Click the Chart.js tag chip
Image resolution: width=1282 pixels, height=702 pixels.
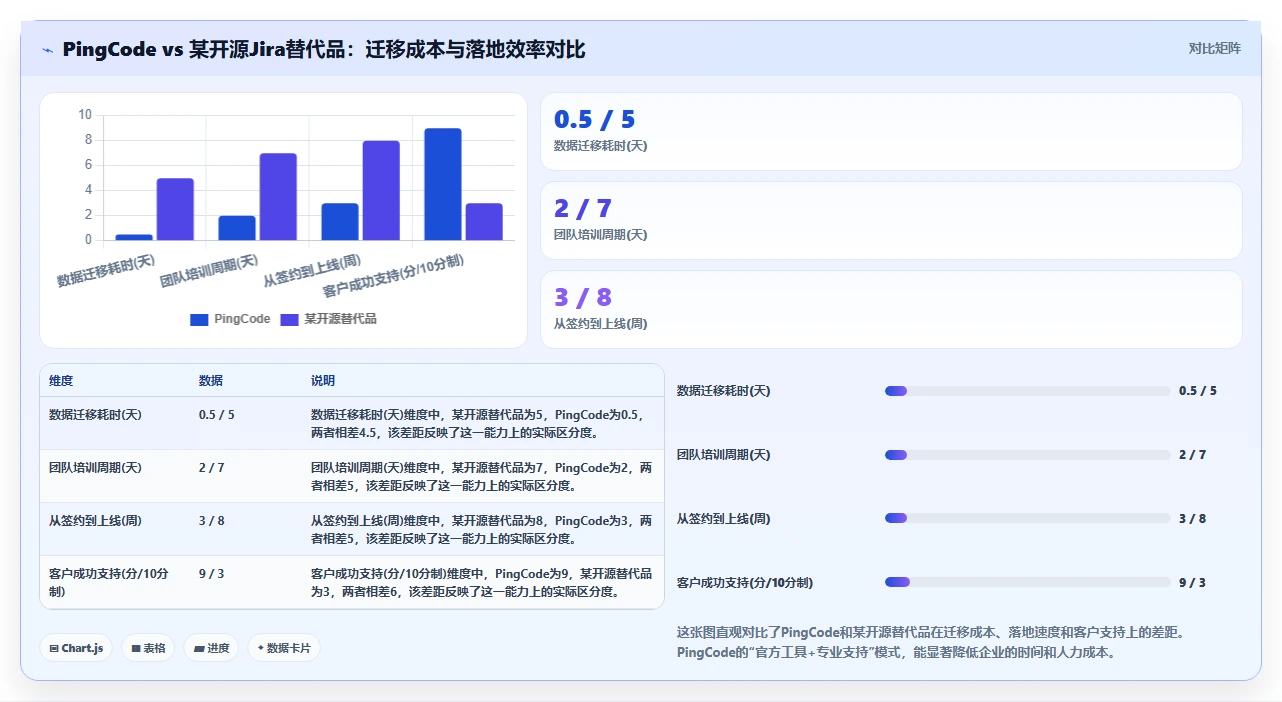[x=76, y=648]
